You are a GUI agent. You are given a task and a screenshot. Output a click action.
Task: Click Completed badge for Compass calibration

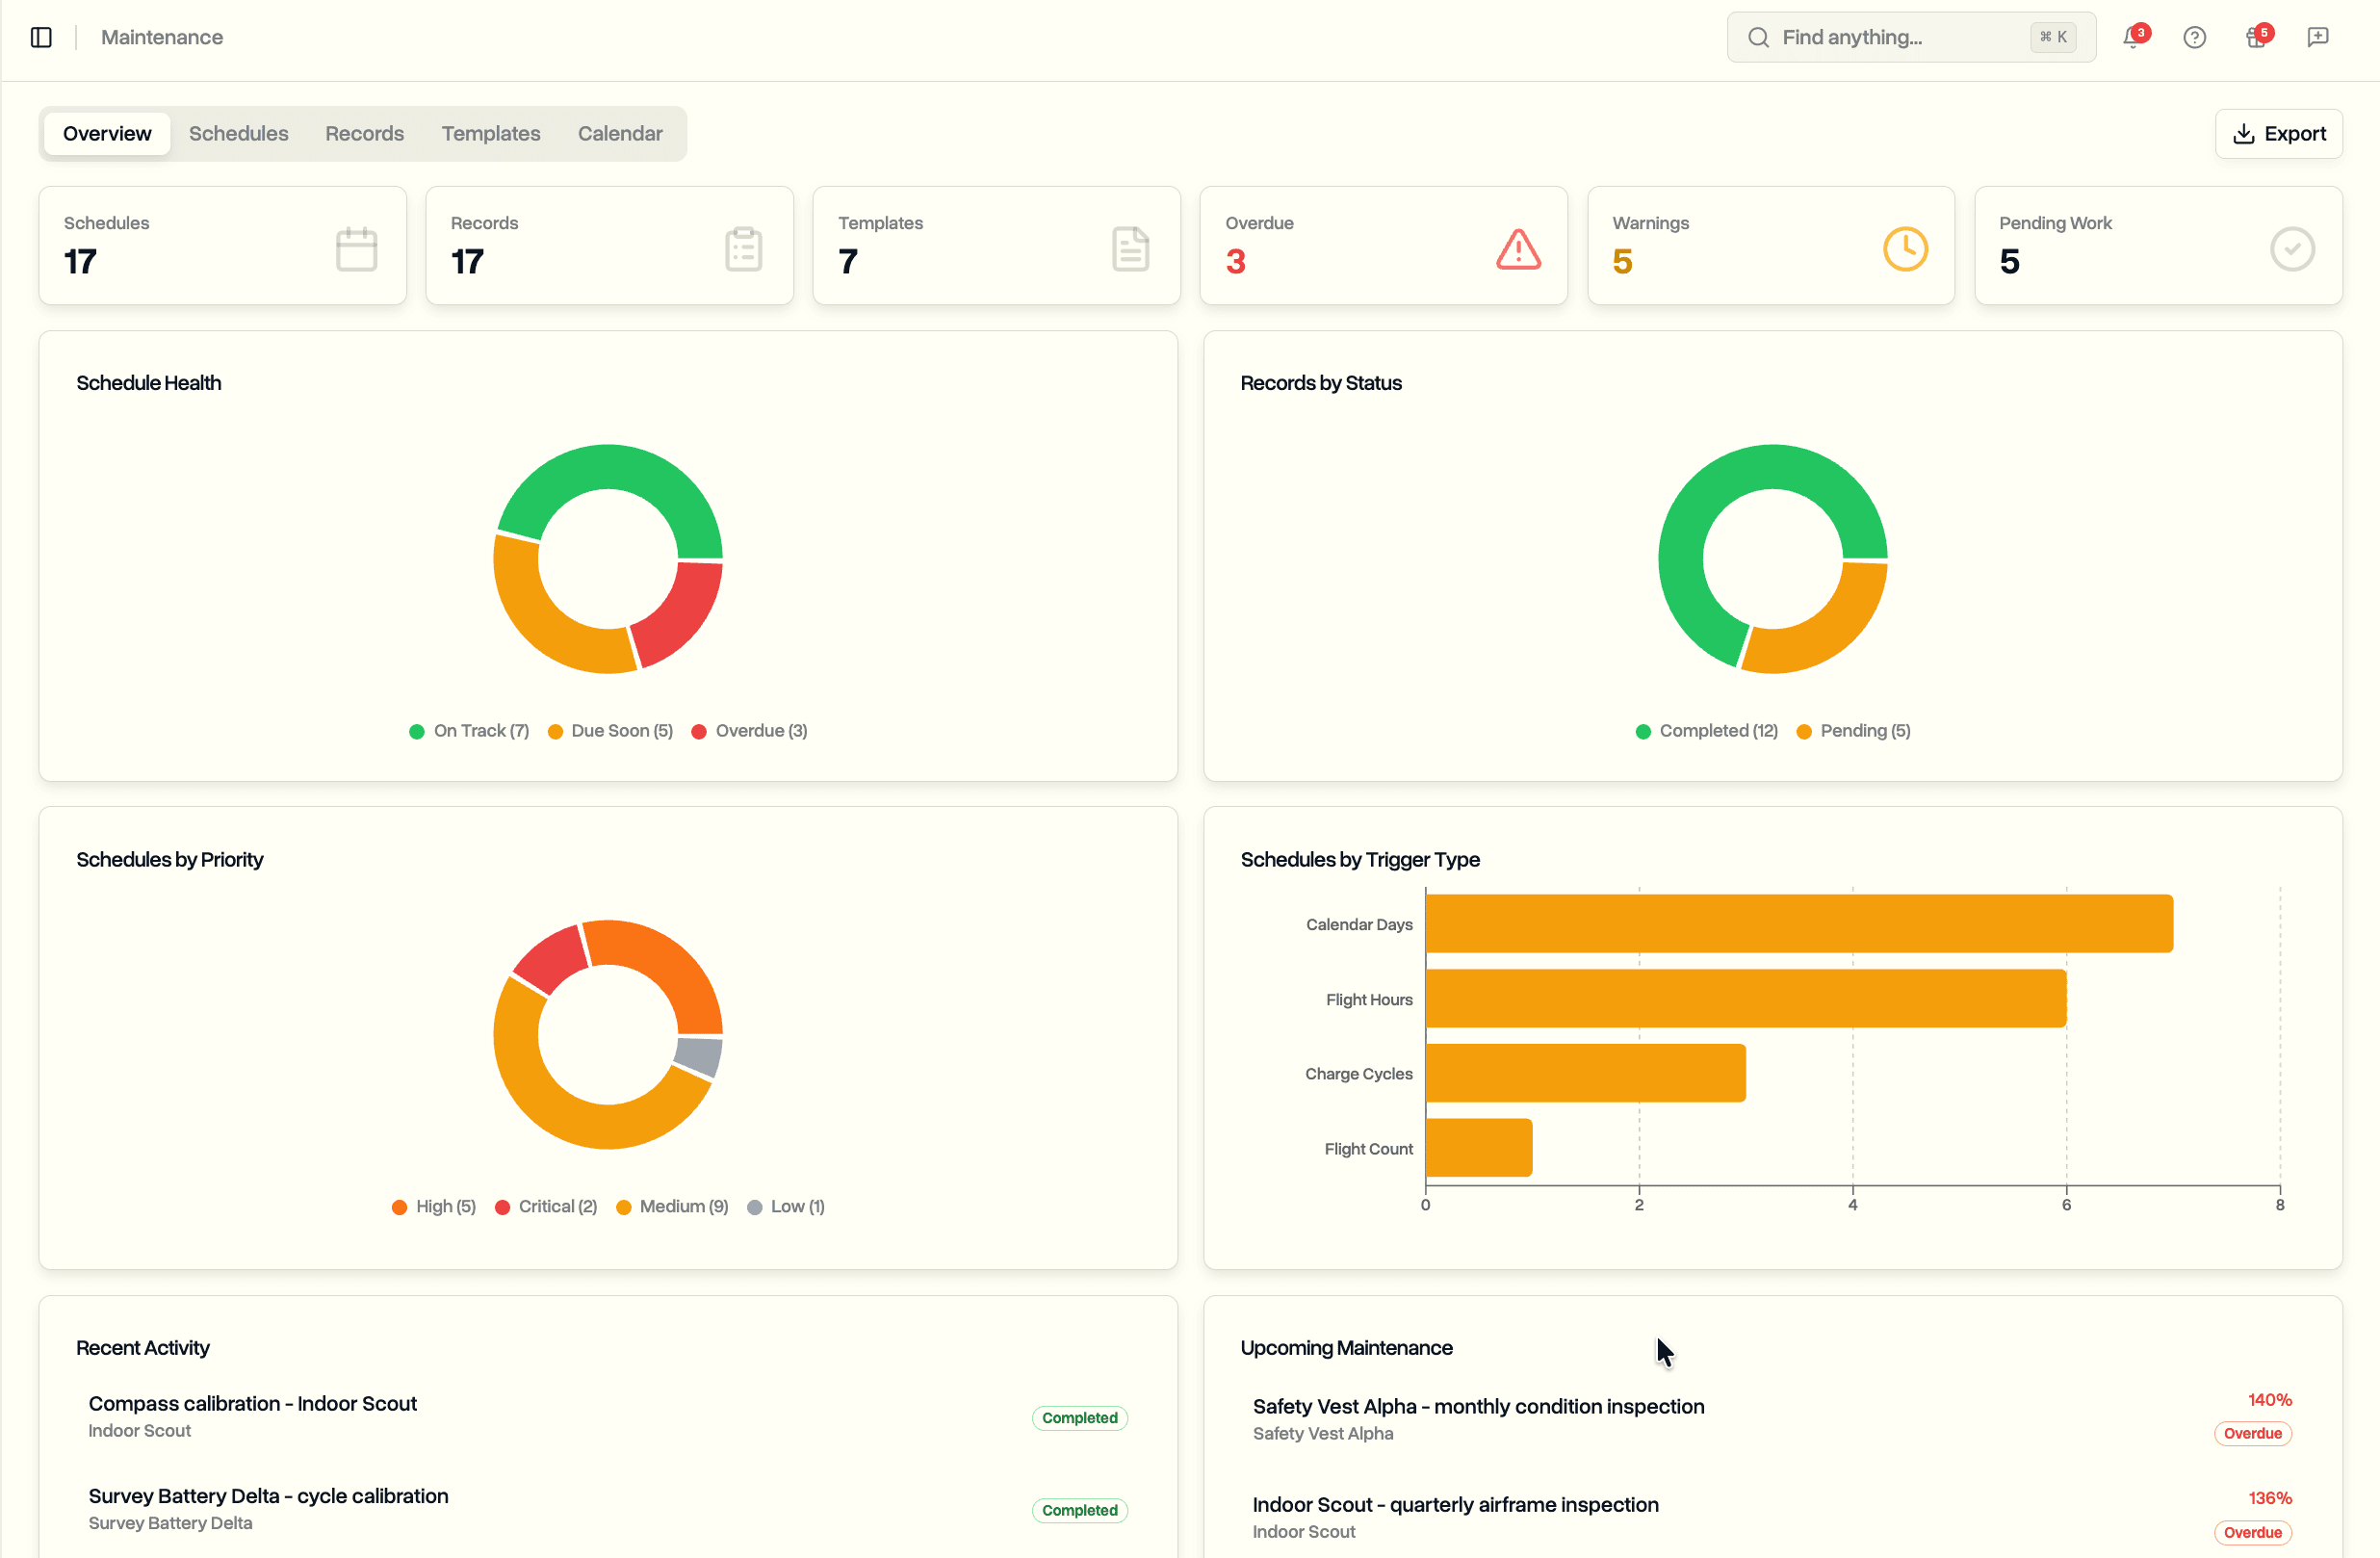pyautogui.click(x=1079, y=1418)
